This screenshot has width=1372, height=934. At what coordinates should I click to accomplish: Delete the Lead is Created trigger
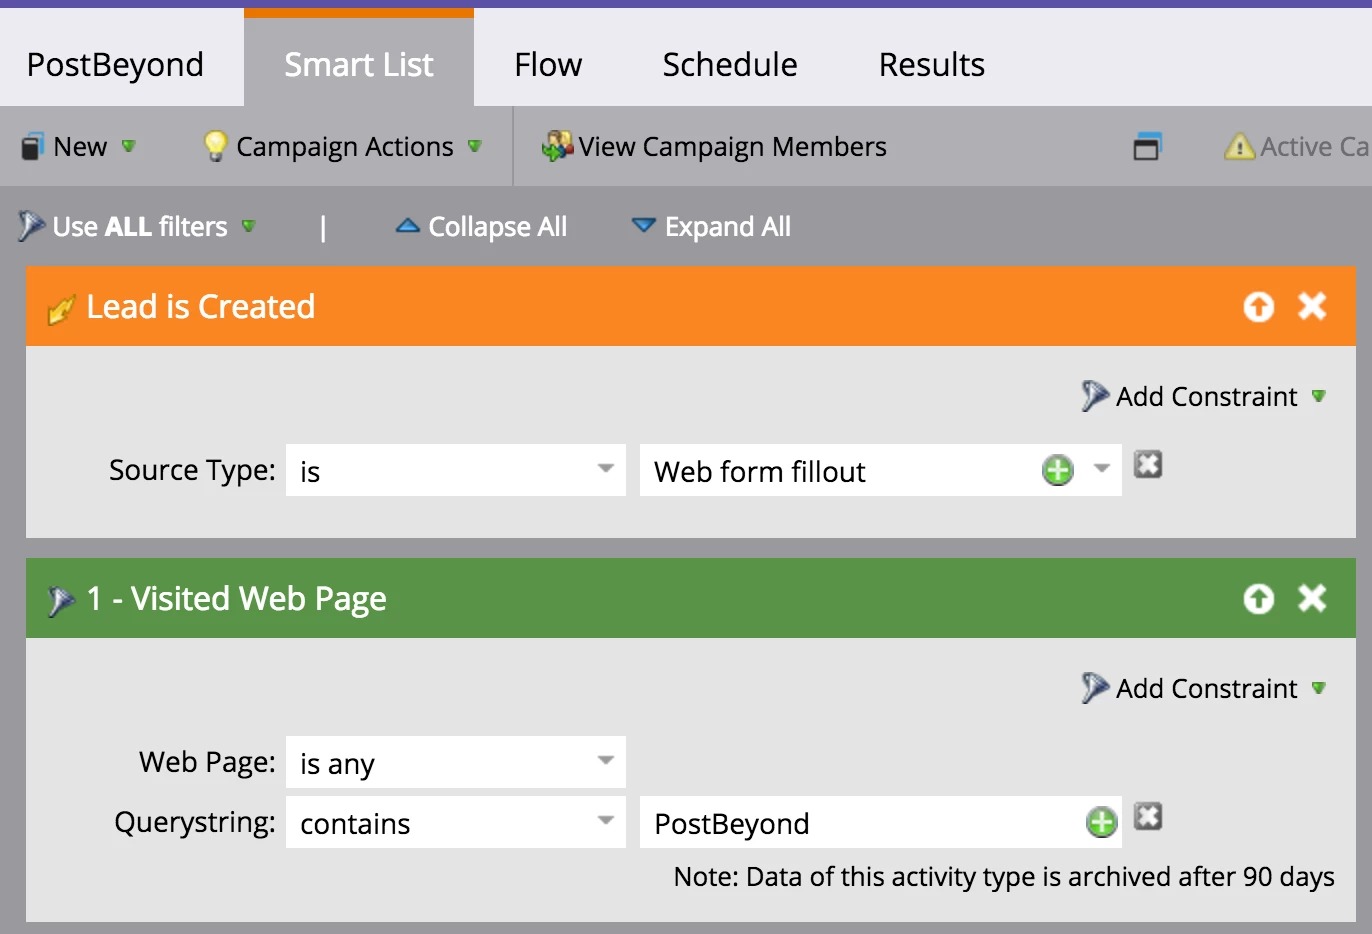[x=1312, y=306]
